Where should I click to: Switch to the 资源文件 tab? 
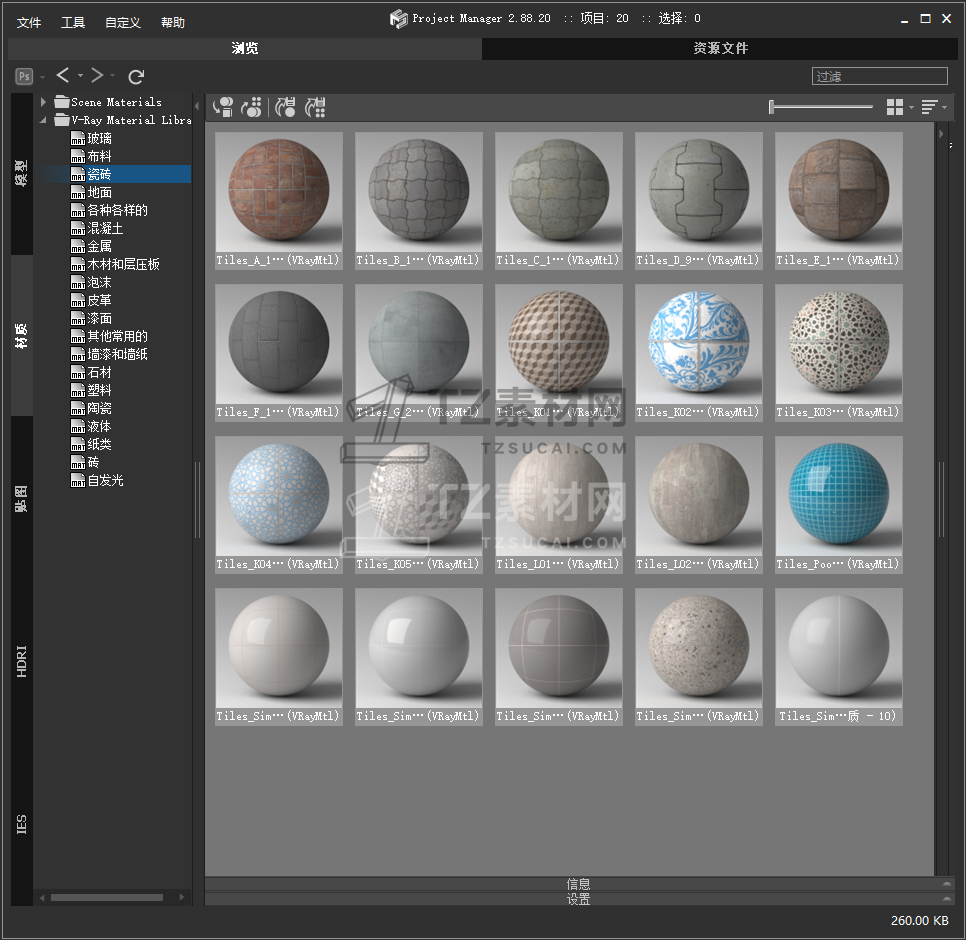[720, 48]
